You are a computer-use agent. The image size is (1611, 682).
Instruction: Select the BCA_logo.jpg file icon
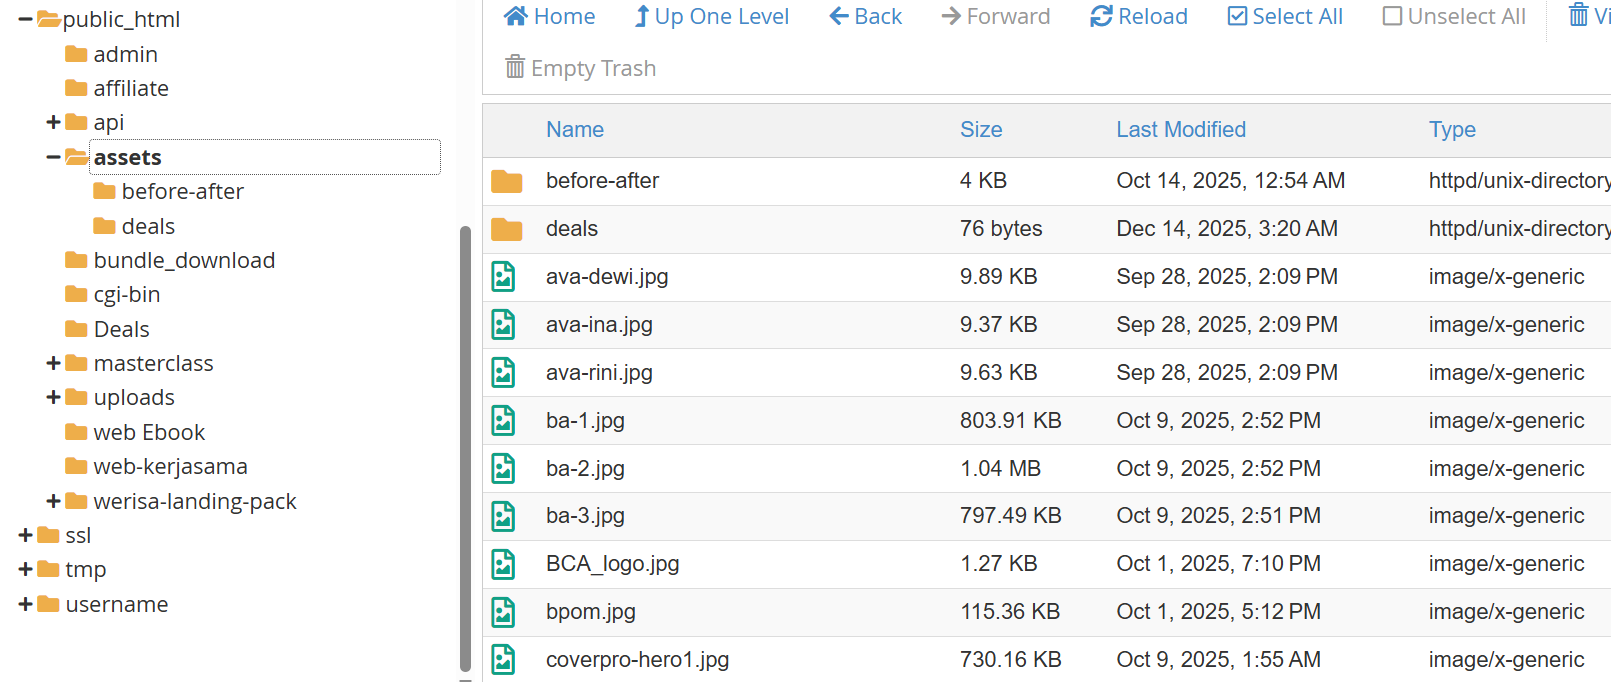click(504, 564)
